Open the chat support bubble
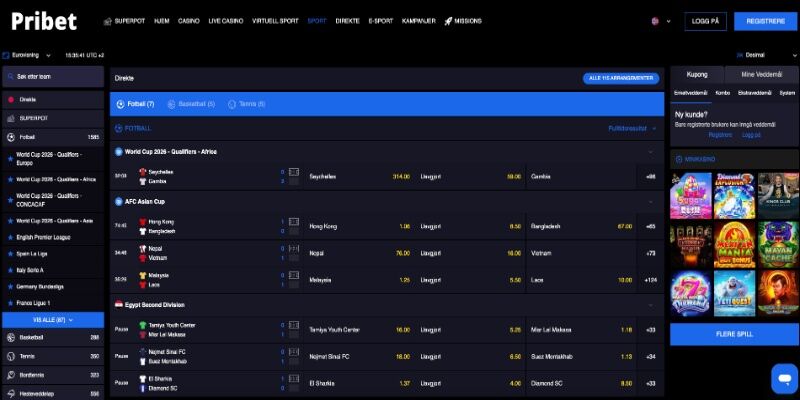Viewport: 800px width, 400px height. pos(783,378)
